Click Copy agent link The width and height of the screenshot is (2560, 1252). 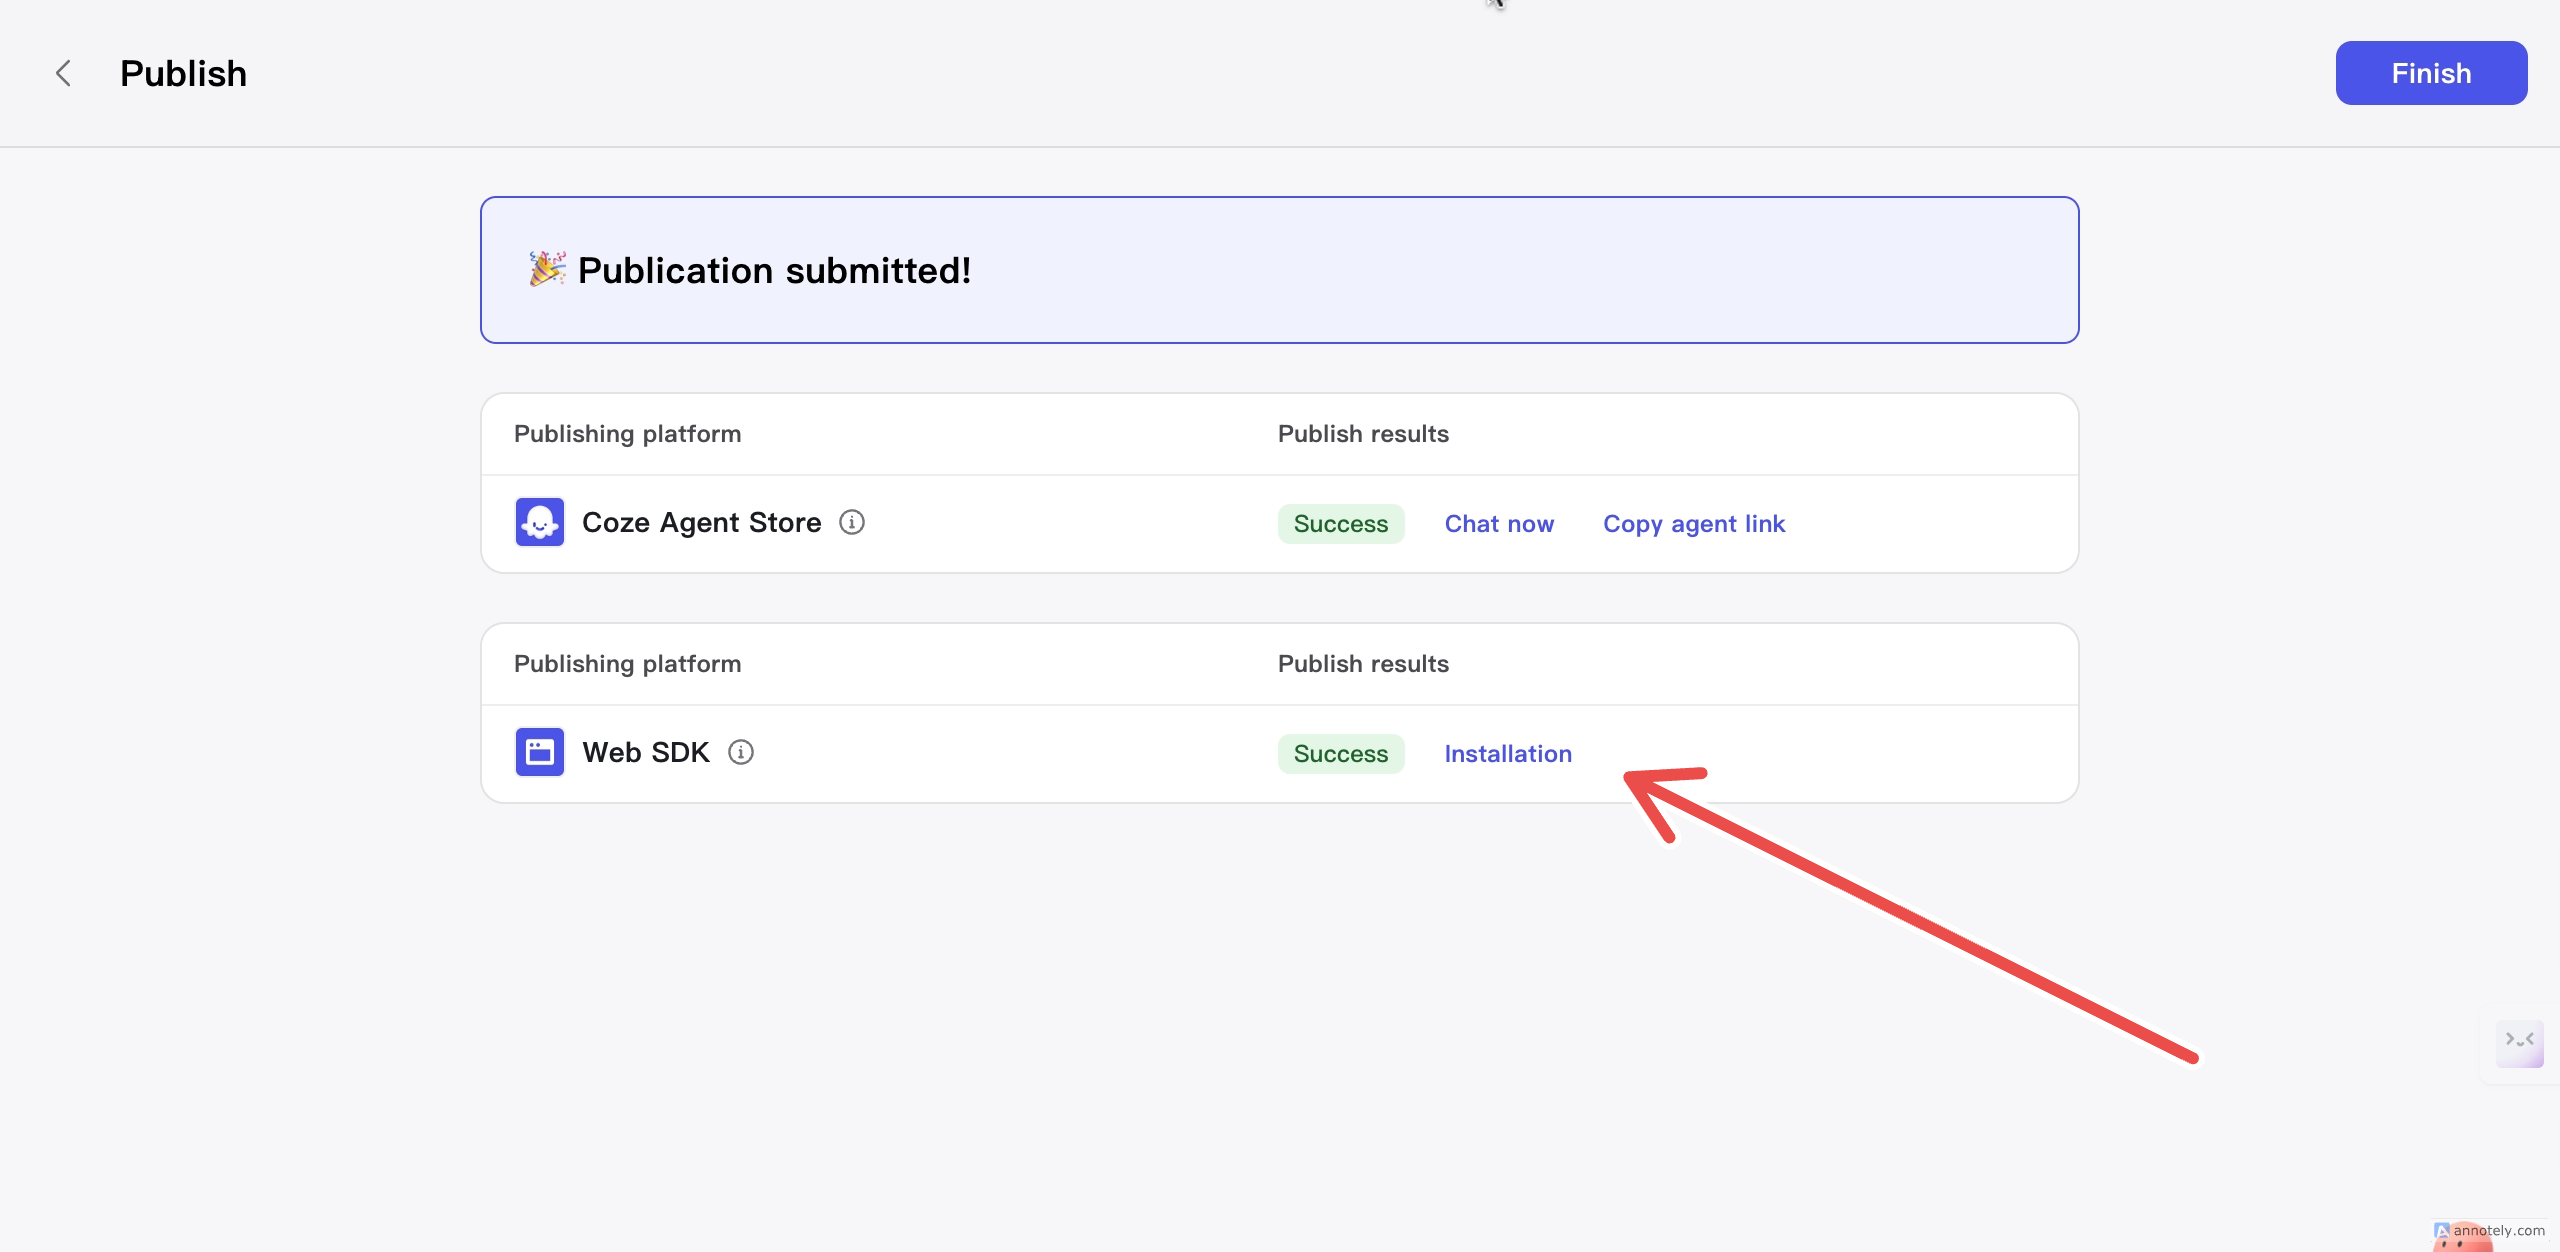1694,524
